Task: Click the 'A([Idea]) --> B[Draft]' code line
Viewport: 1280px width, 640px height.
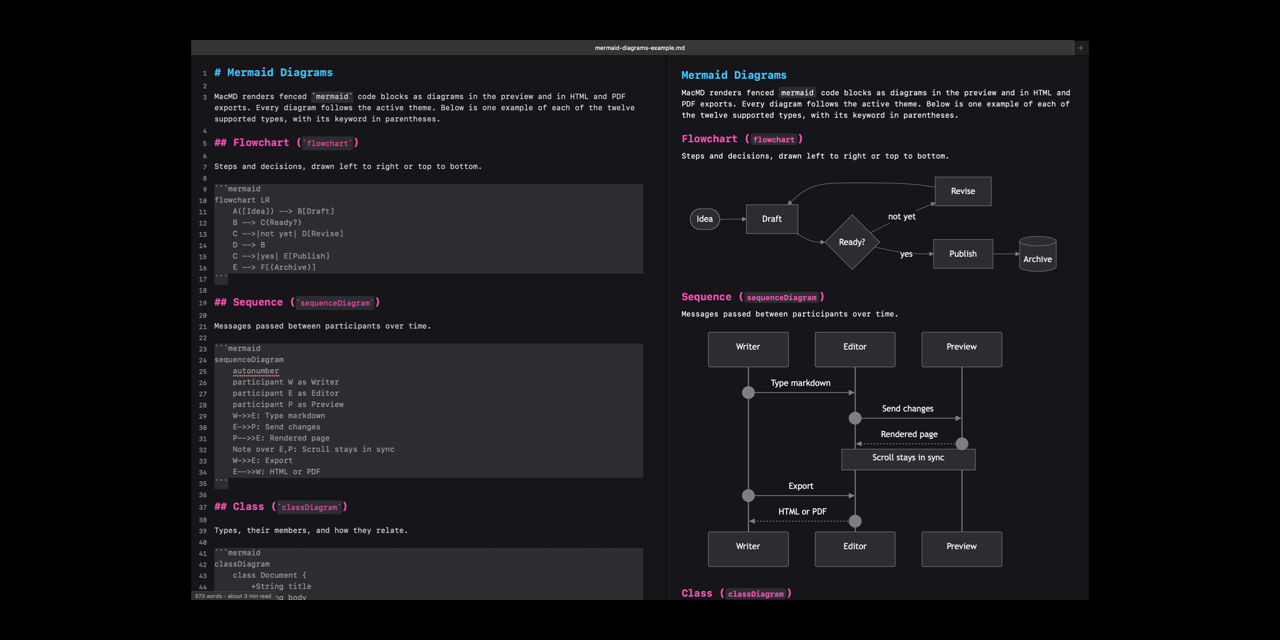Action: click(x=284, y=211)
